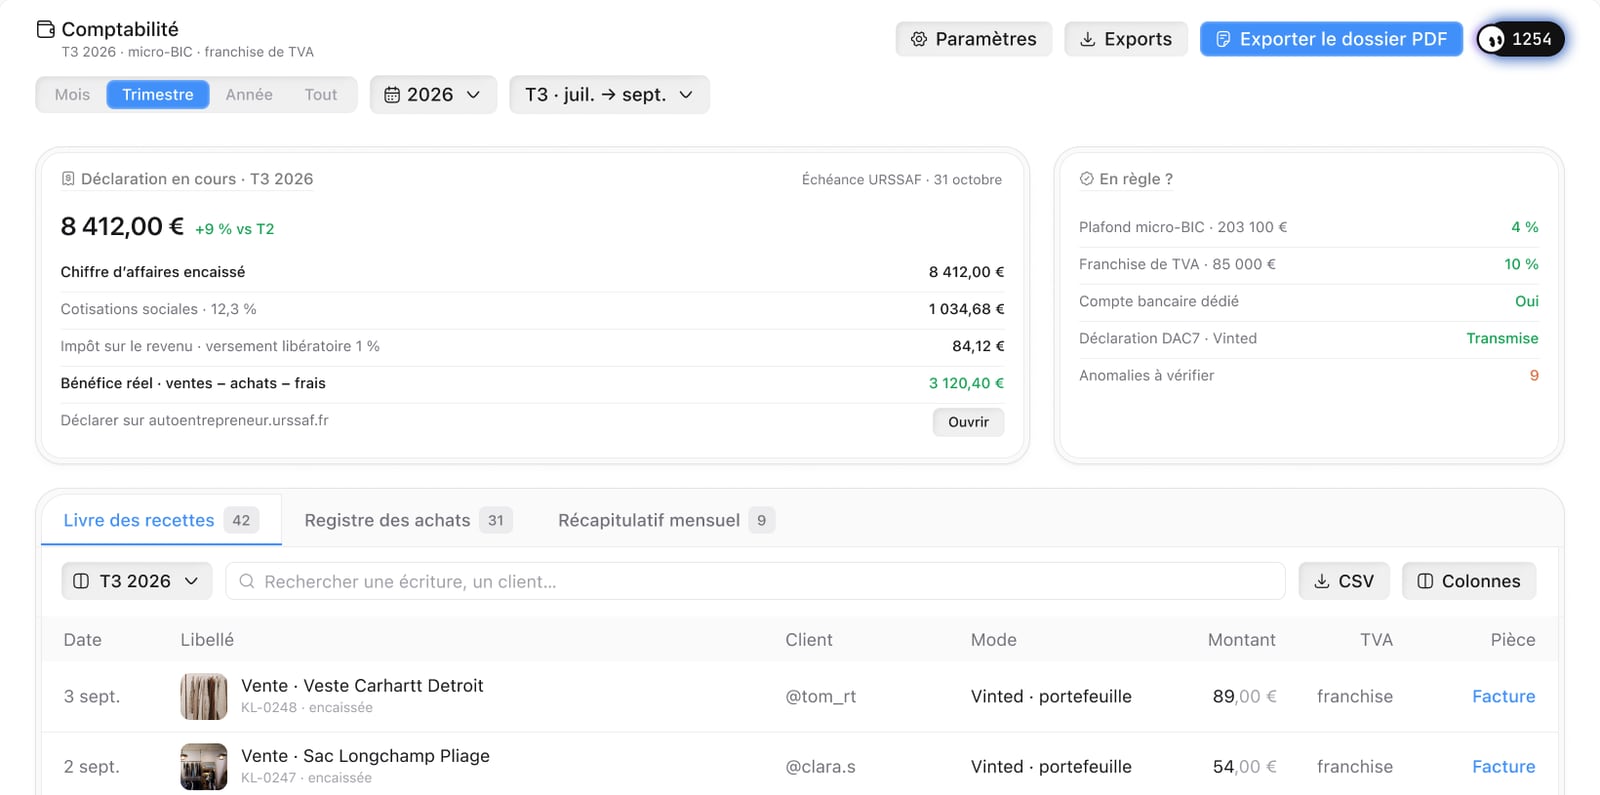The width and height of the screenshot is (1600, 795).
Task: Click the columns icon in Colonnes button
Action: [1425, 581]
